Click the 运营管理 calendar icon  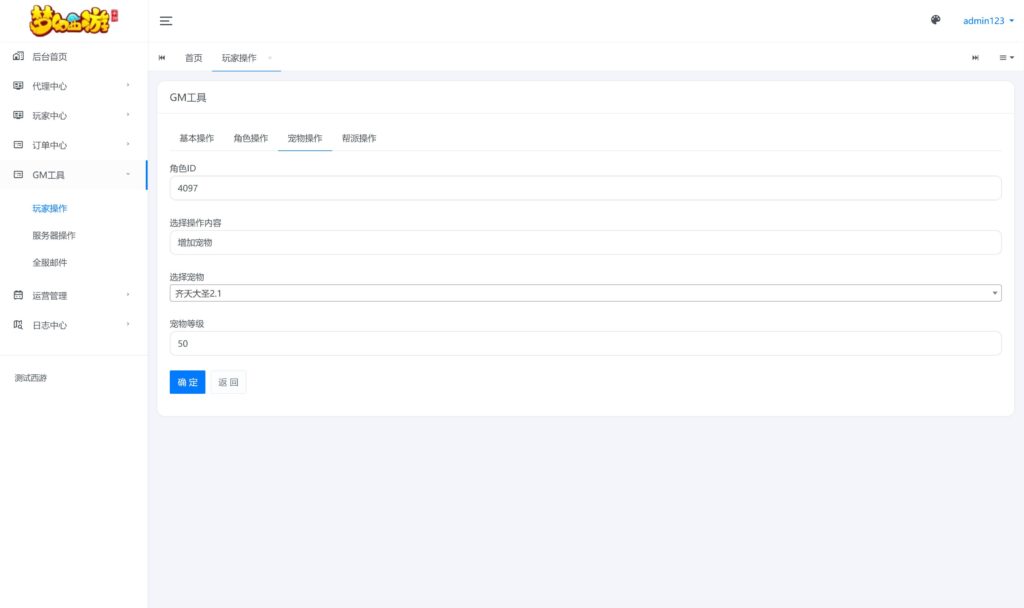click(x=18, y=295)
